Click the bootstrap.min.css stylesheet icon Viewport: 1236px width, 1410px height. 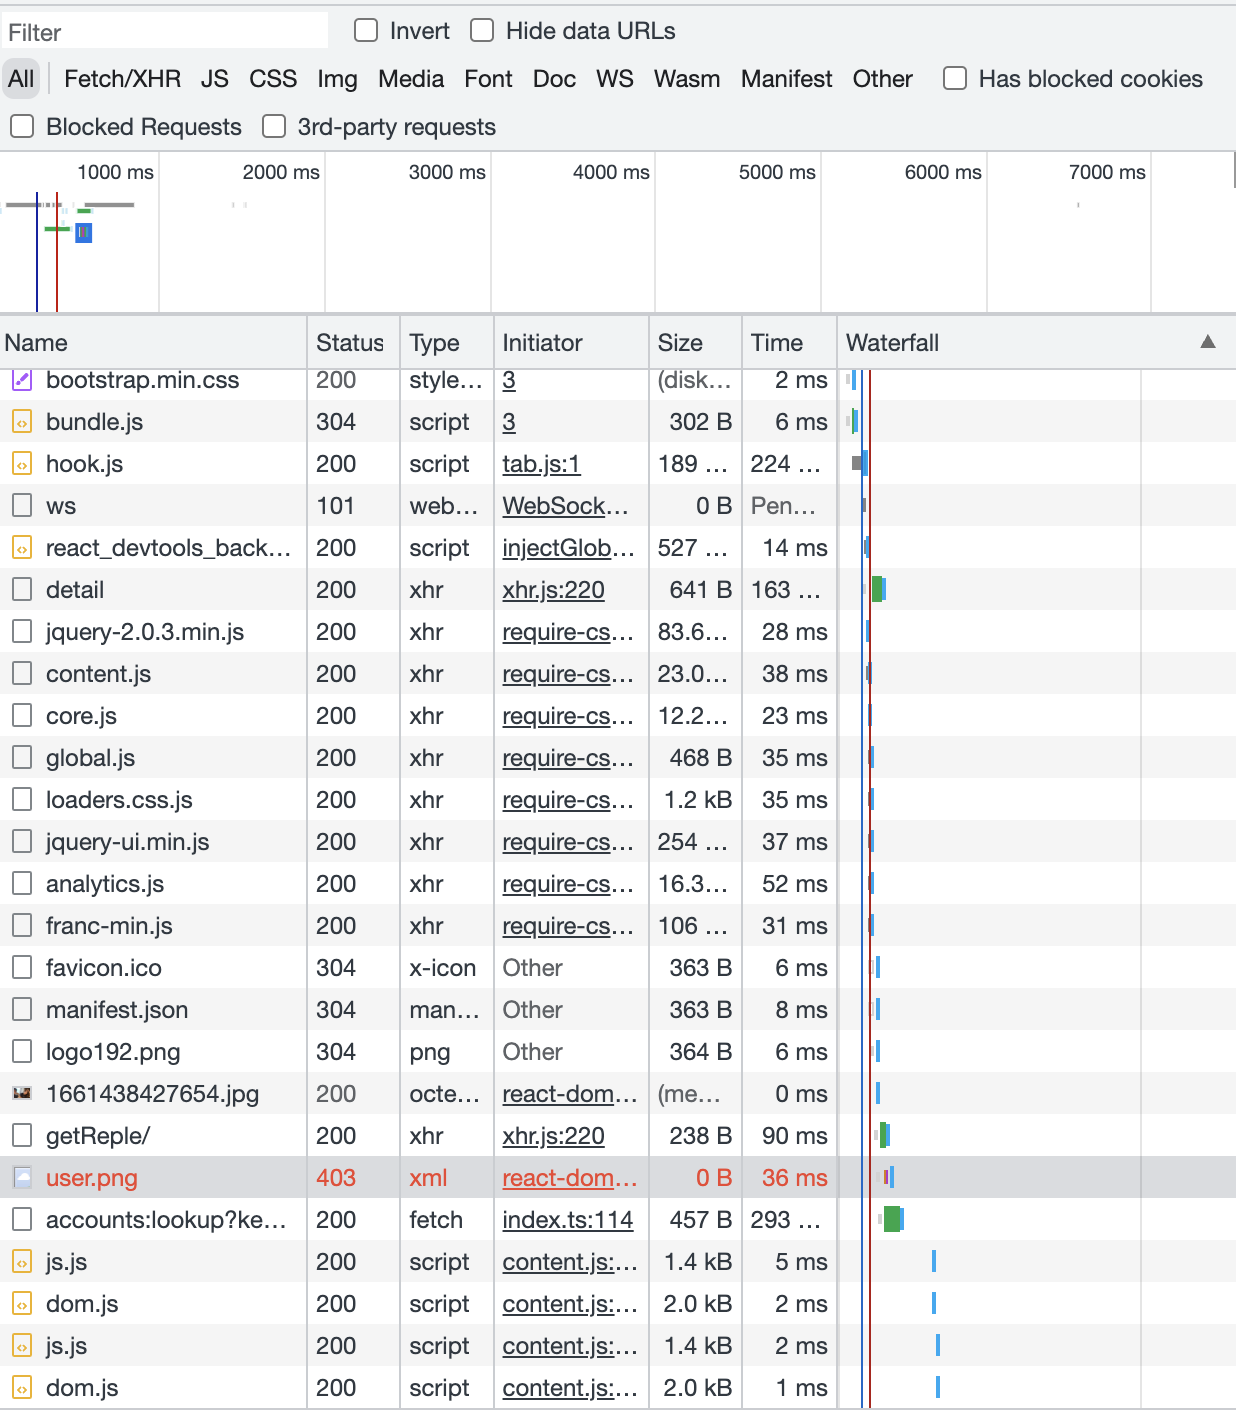22,380
